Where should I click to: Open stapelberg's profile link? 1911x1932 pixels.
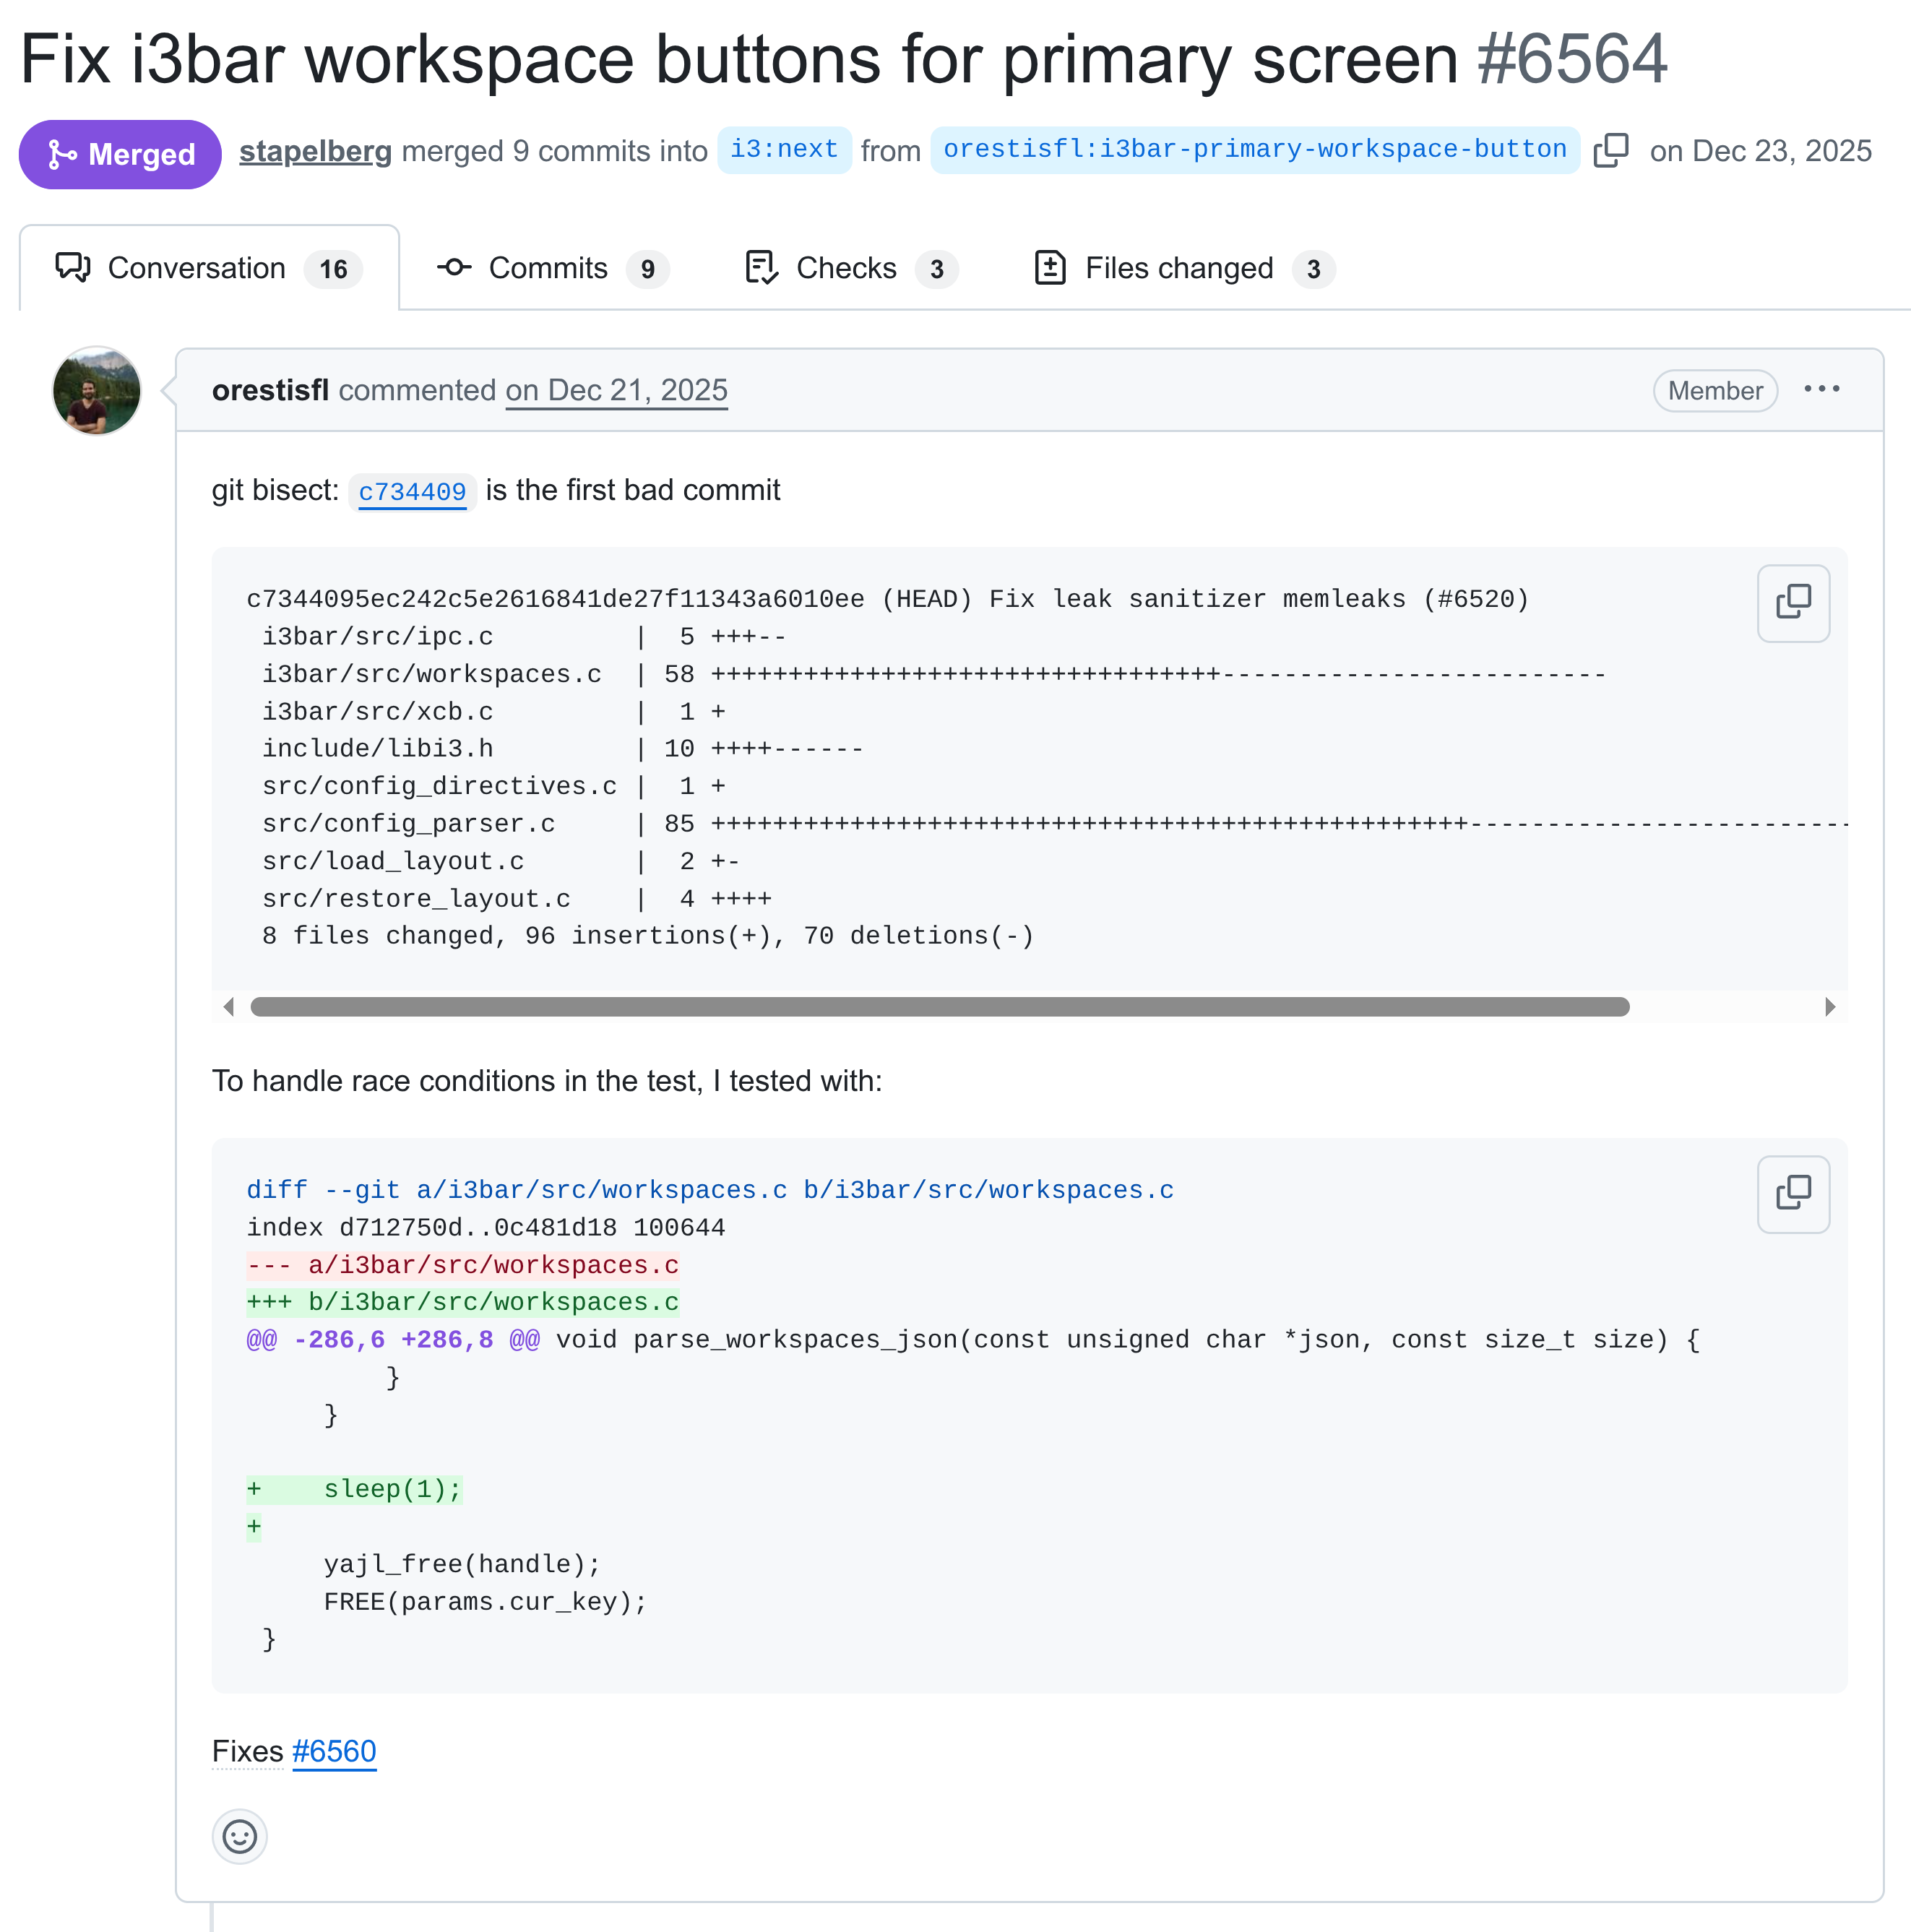point(315,151)
